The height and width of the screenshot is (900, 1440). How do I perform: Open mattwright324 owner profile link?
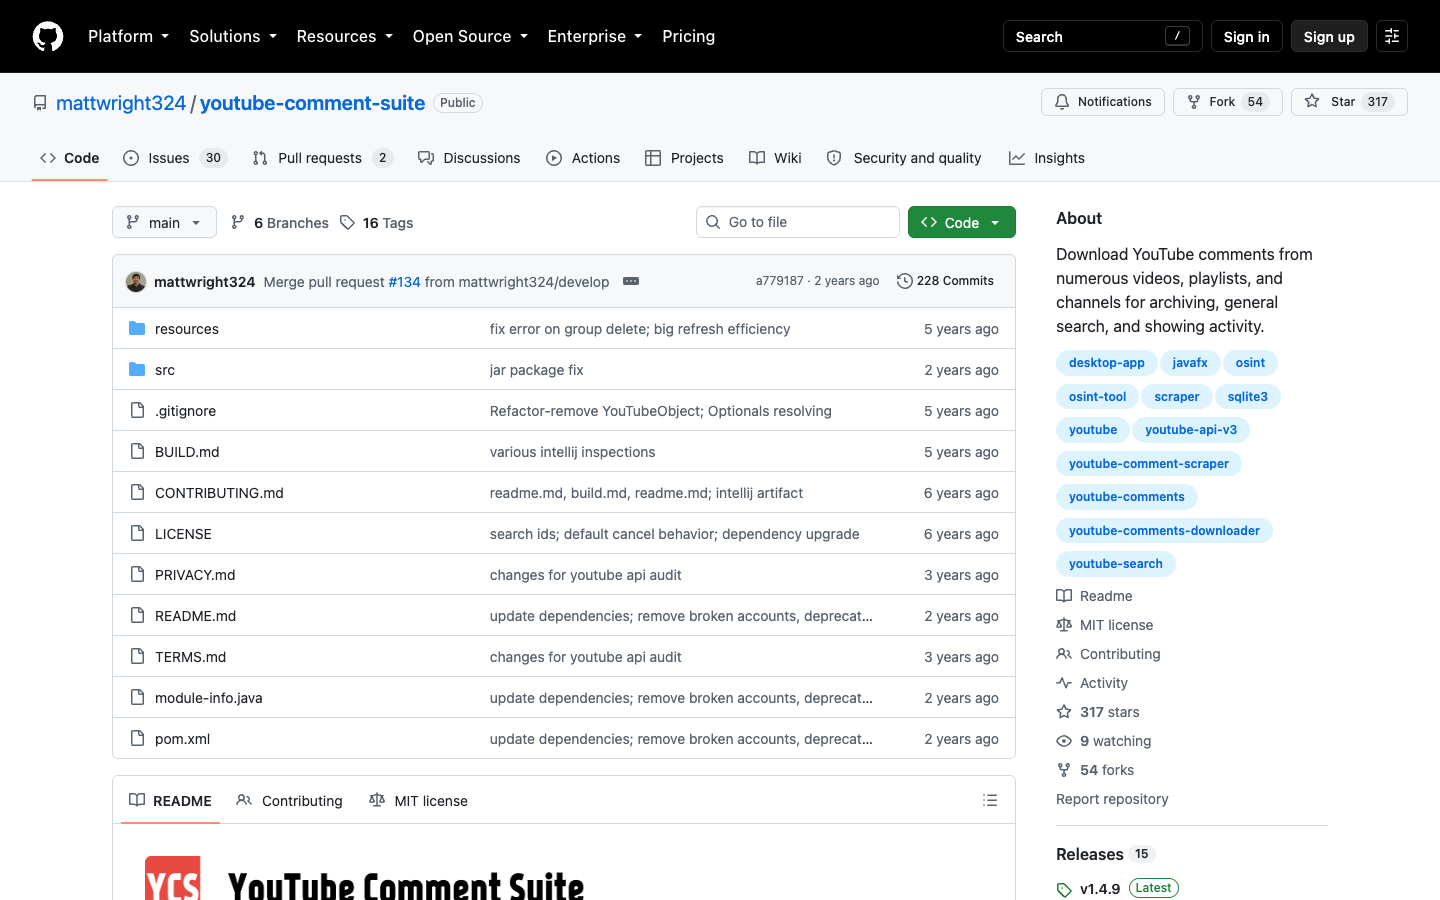tap(121, 103)
